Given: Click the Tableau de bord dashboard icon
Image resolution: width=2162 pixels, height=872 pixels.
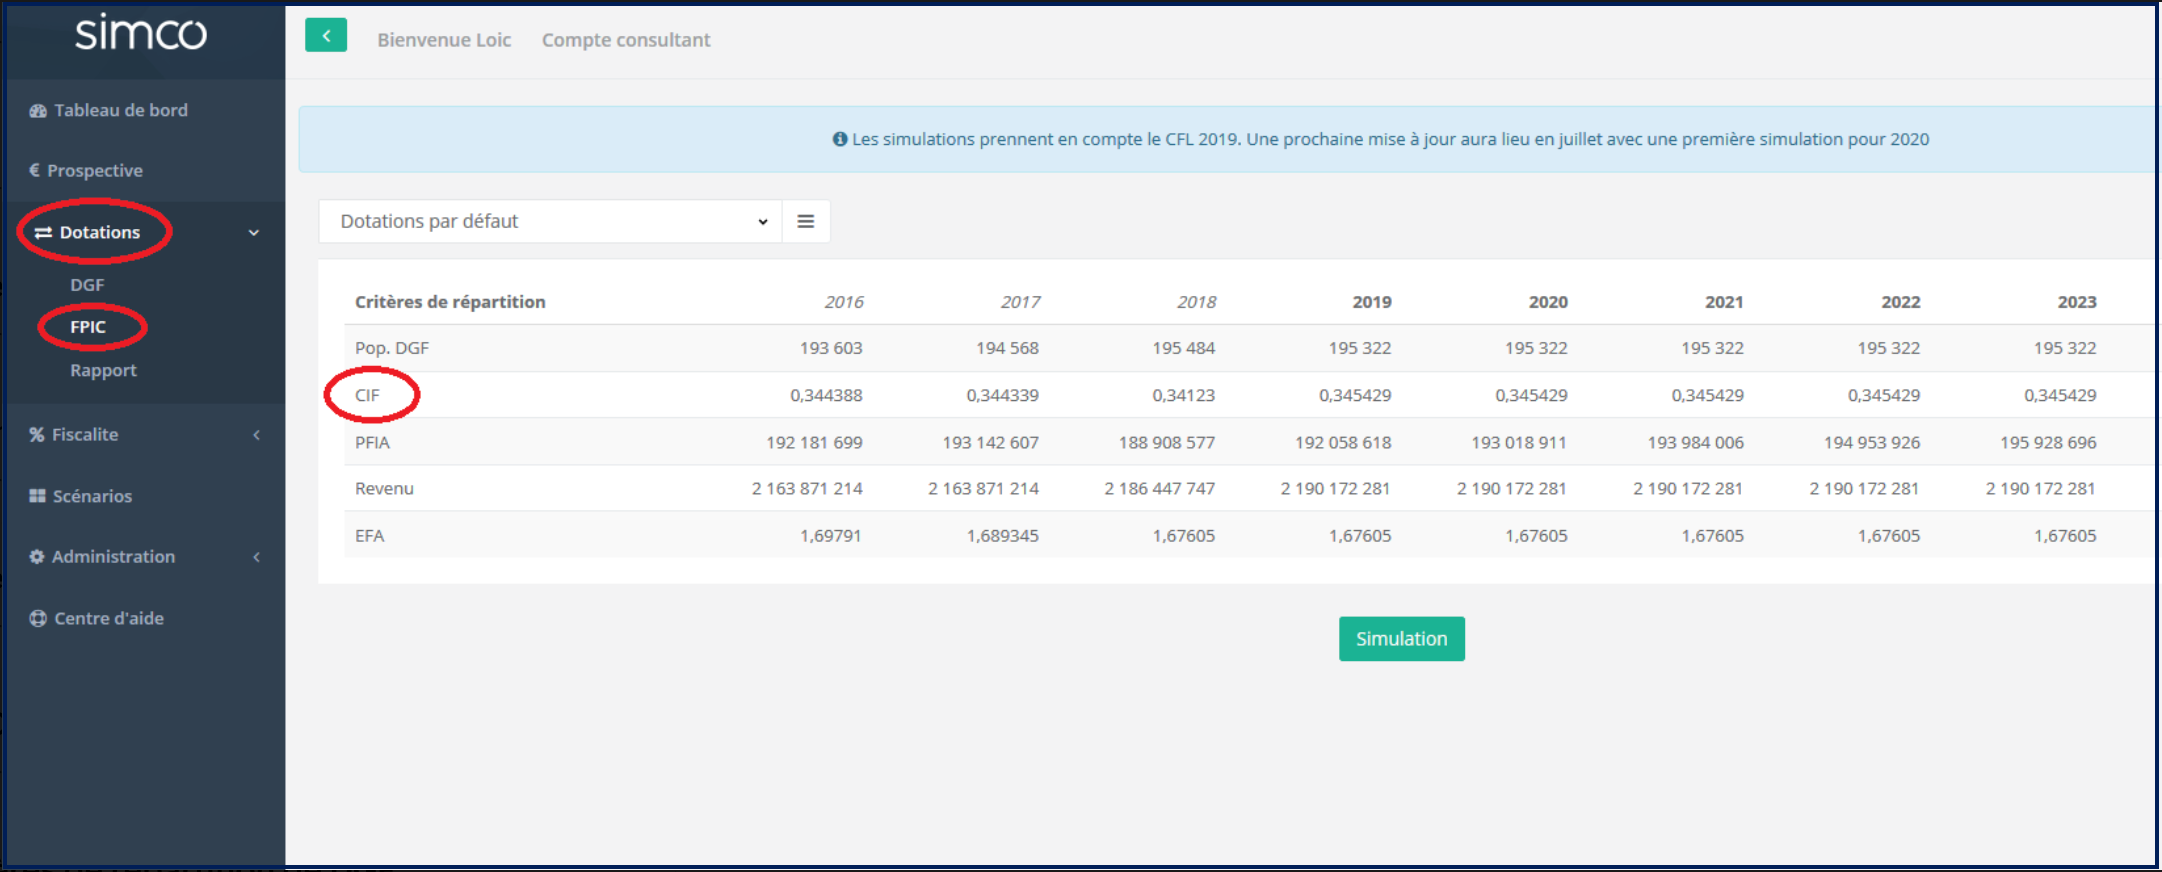Looking at the screenshot, I should coord(38,111).
